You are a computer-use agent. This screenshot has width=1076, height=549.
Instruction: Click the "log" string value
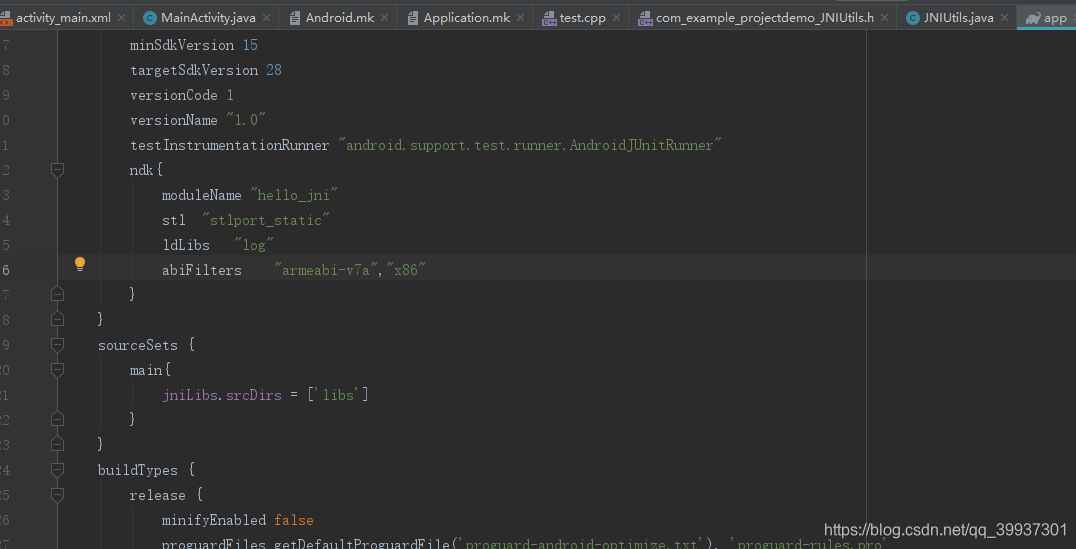coord(254,245)
